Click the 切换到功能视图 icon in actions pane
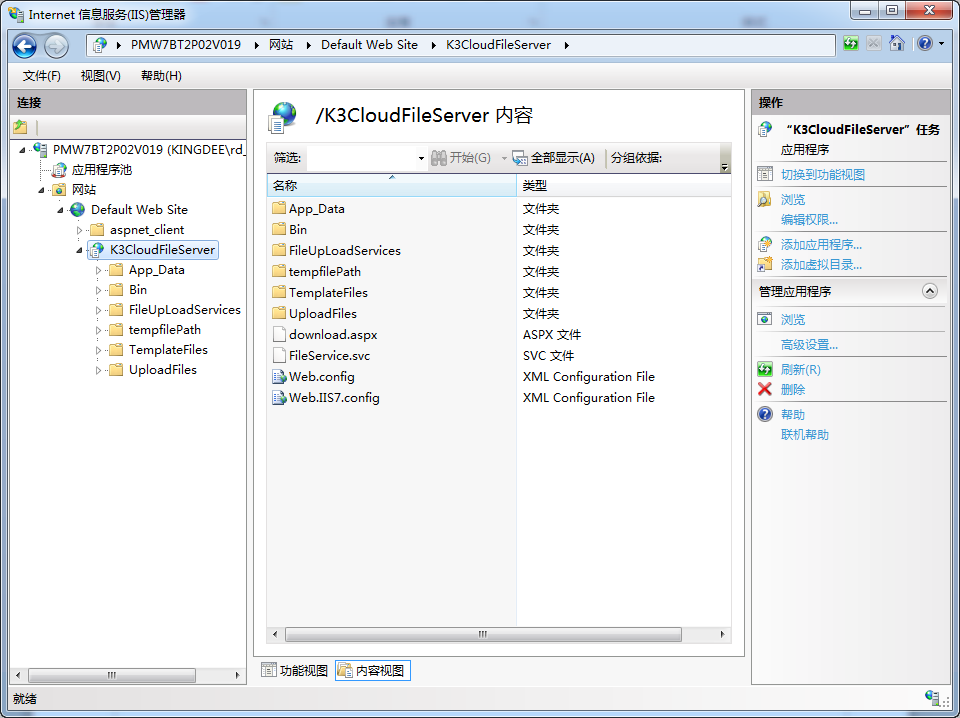 pyautogui.click(x=765, y=174)
